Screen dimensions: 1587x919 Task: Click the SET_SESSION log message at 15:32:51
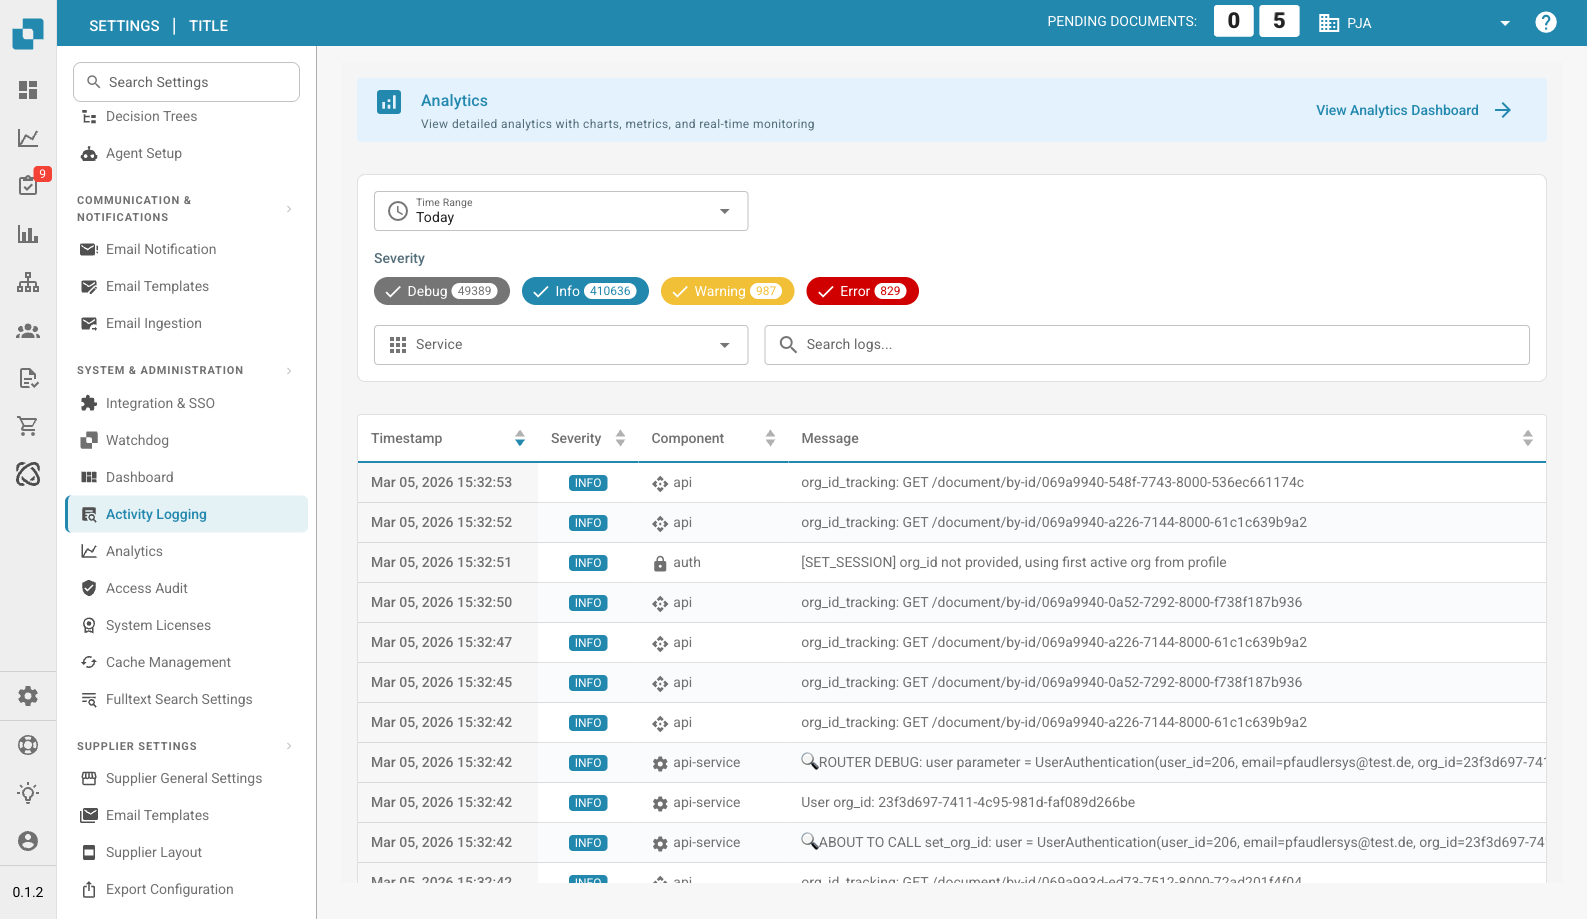point(1013,562)
